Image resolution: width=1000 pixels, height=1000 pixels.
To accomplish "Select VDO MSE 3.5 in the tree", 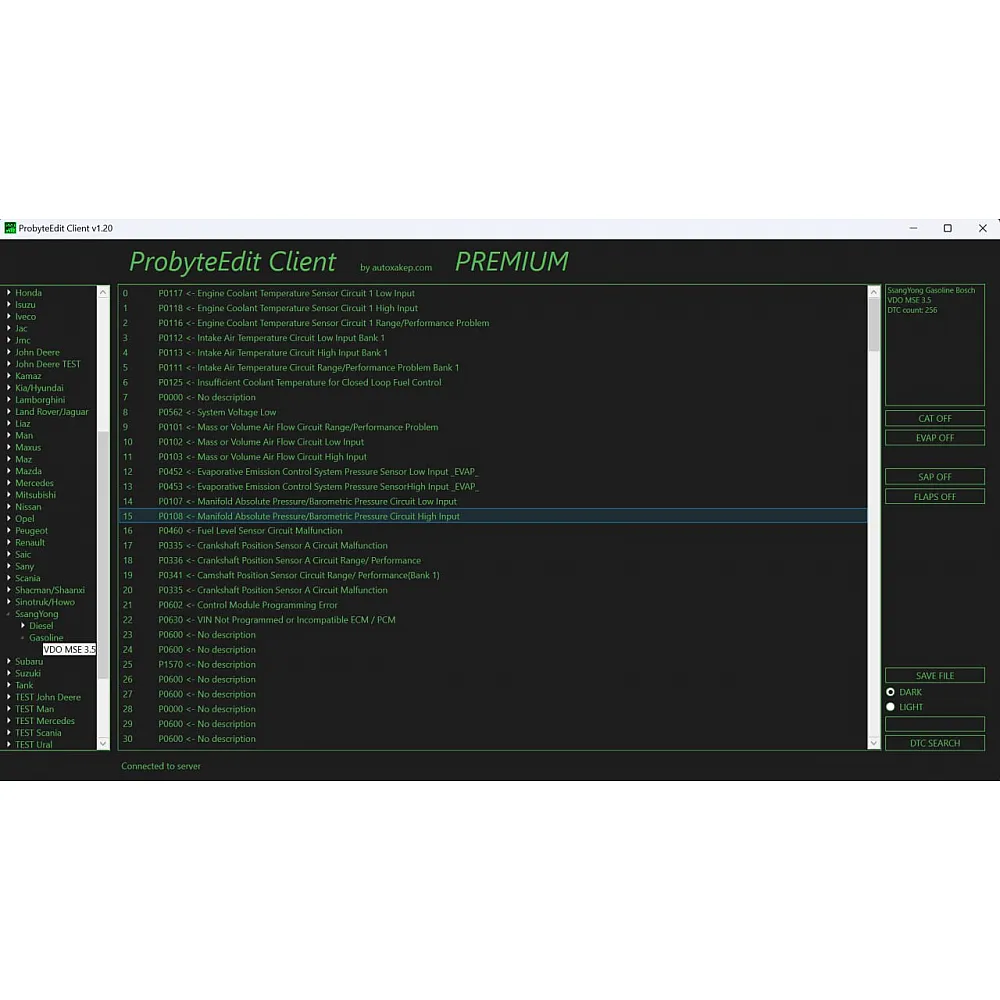I will click(x=69, y=650).
